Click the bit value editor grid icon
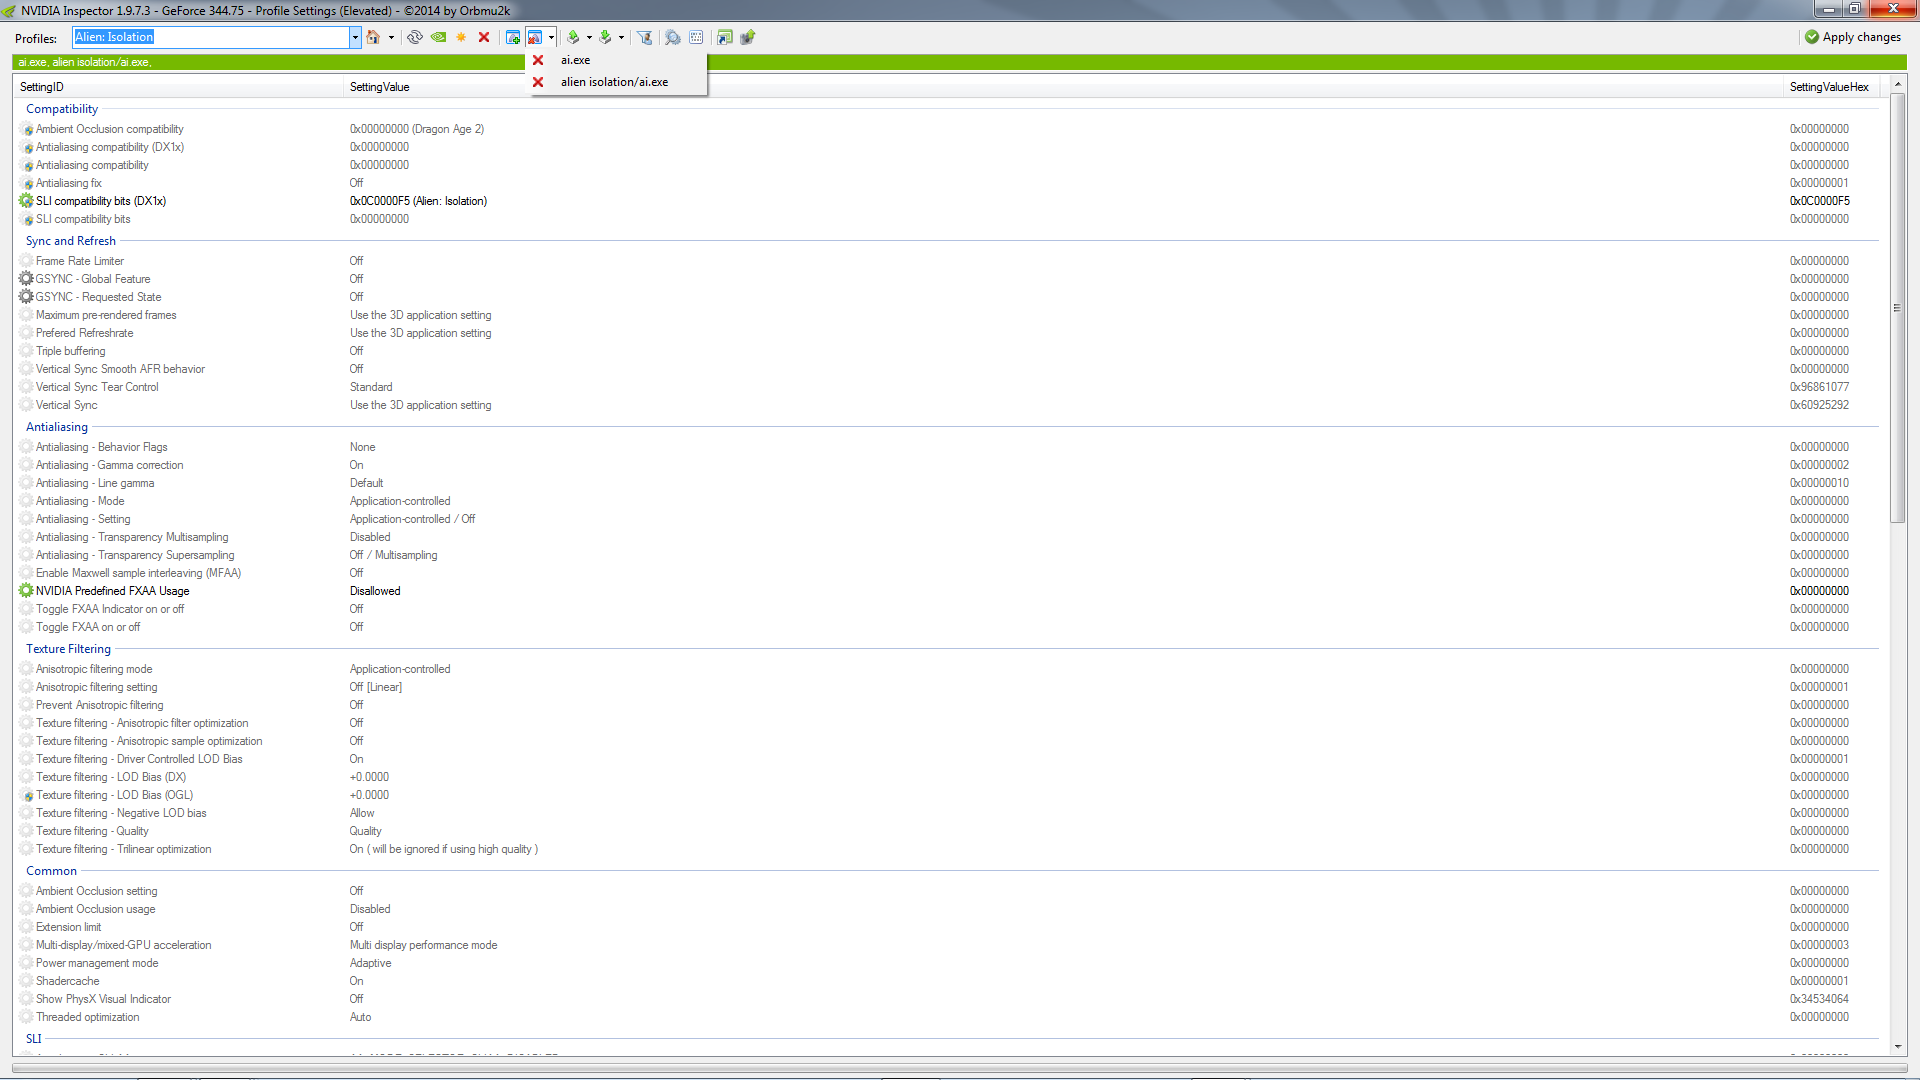Image resolution: width=1920 pixels, height=1080 pixels. coord(696,37)
